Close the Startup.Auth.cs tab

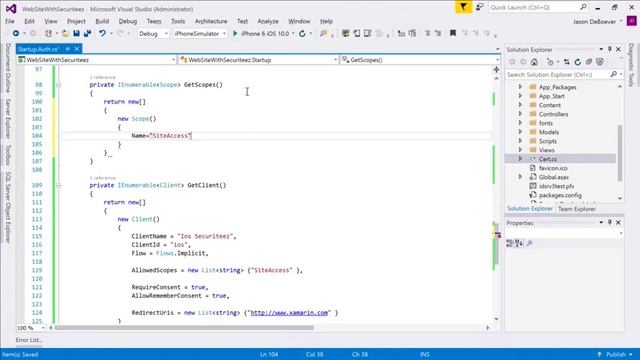coord(77,49)
